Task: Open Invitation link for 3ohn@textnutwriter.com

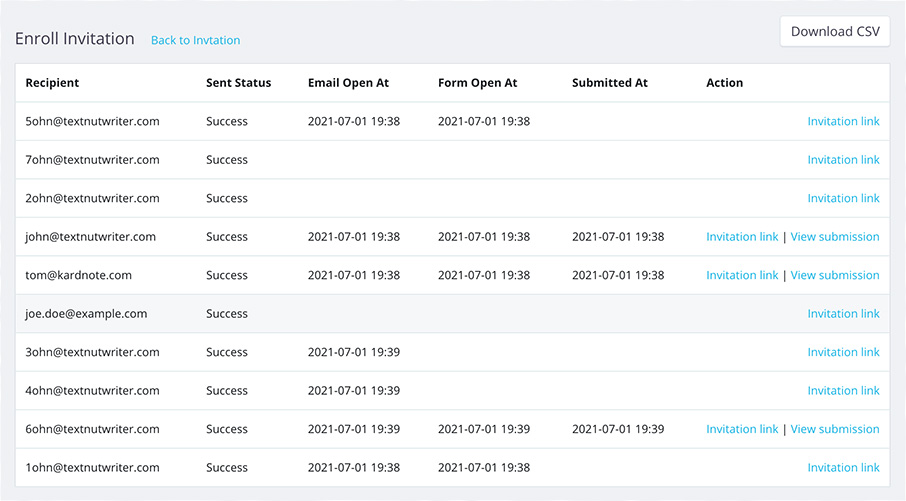Action: [843, 352]
